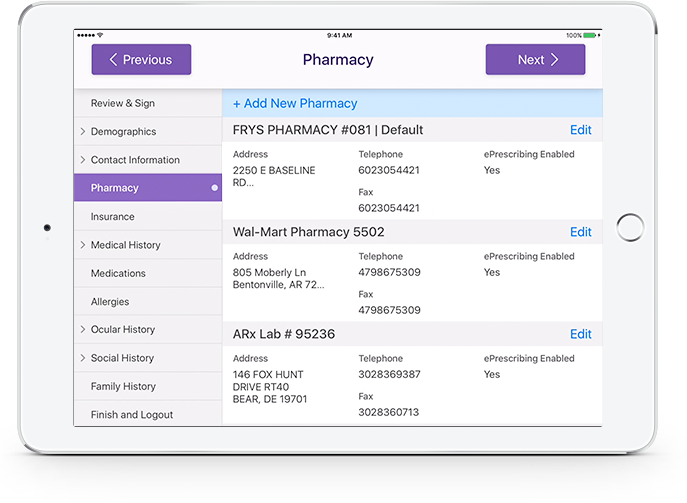This screenshot has height=503, width=687.
Task: Expand the Demographics chevron
Action: coord(82,131)
